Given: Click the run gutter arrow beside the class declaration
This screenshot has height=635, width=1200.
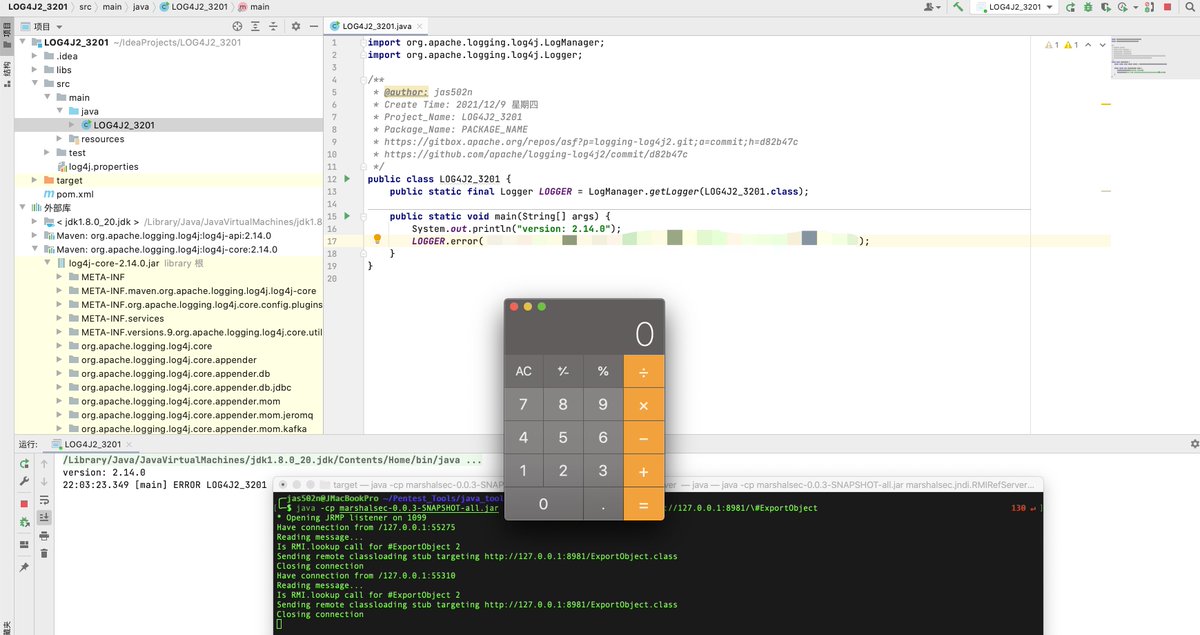Looking at the screenshot, I should click(x=347, y=178).
